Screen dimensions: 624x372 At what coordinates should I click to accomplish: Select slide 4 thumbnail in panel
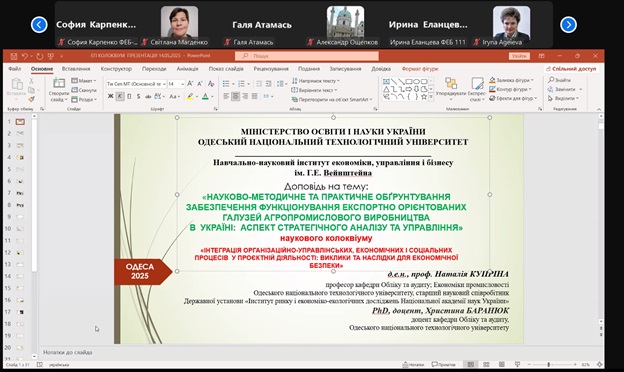20,158
